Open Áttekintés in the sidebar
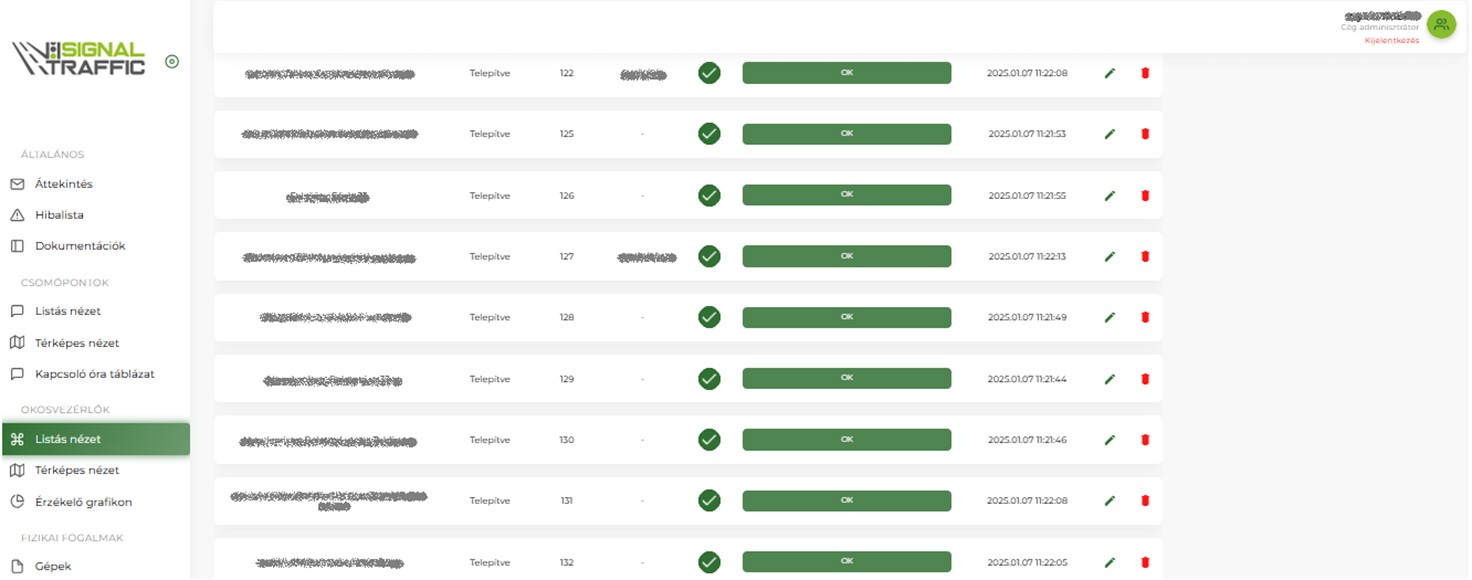The height and width of the screenshot is (580, 1472). click(64, 184)
